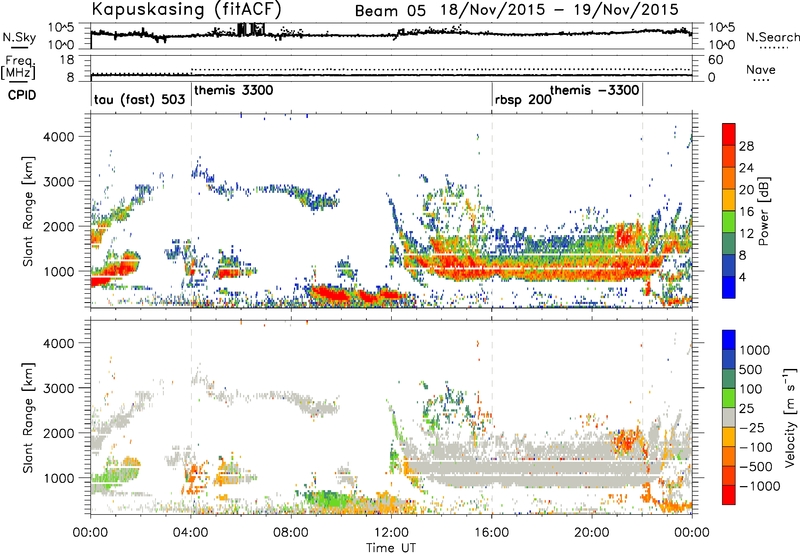800x554 pixels.
Task: Select the '04:00' time tick label
Action: click(191, 533)
